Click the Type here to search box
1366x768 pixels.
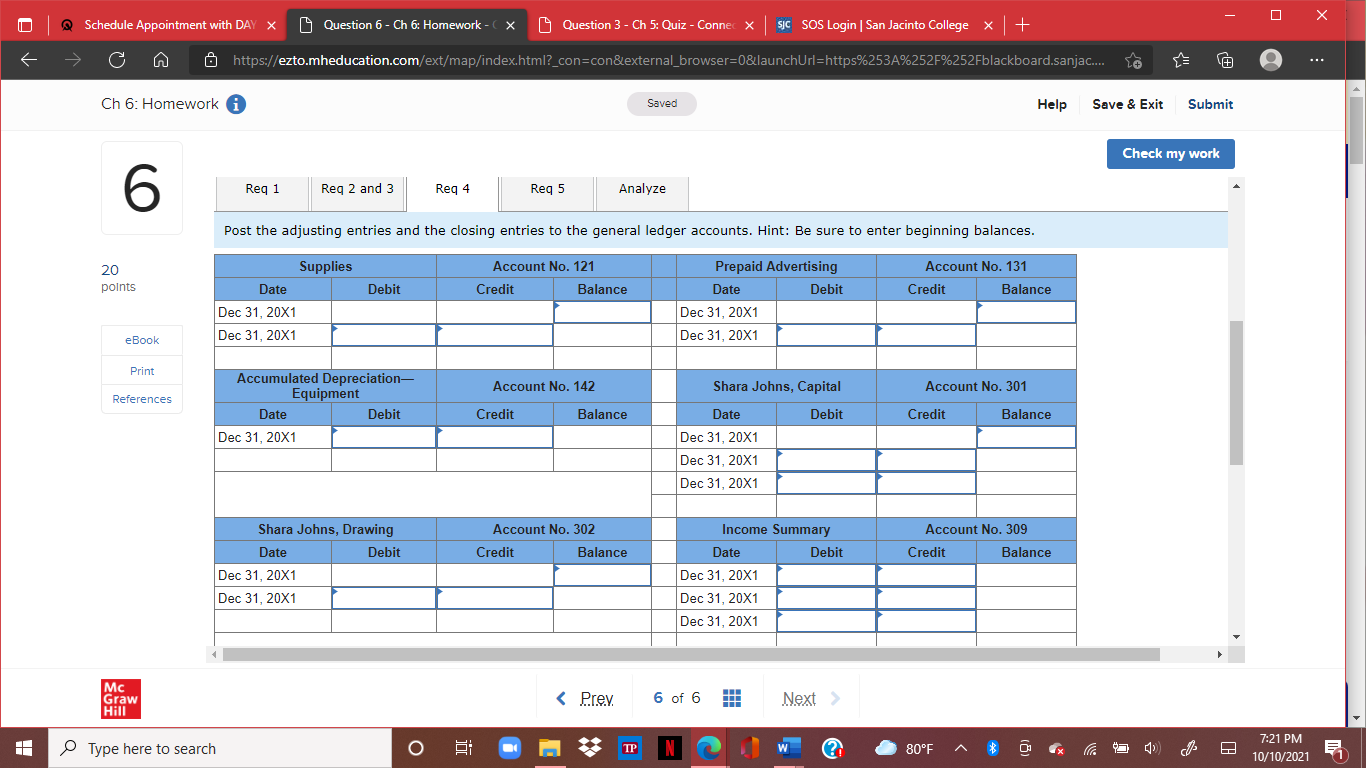(220, 748)
